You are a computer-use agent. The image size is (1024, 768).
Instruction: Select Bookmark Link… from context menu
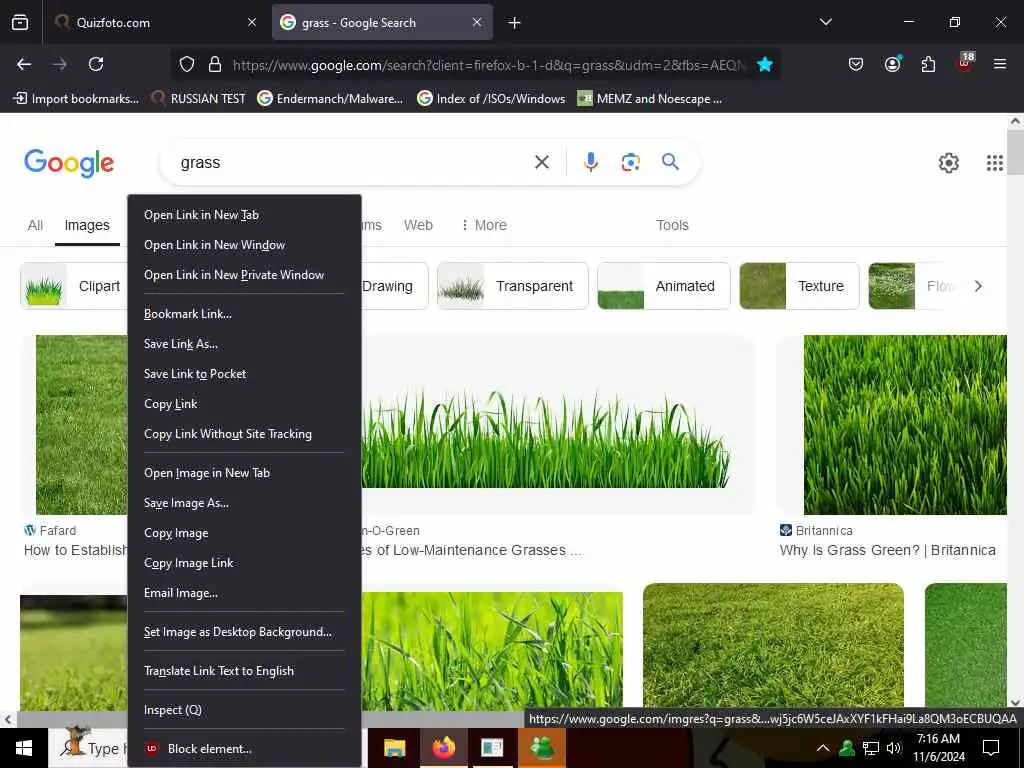[x=244, y=313]
